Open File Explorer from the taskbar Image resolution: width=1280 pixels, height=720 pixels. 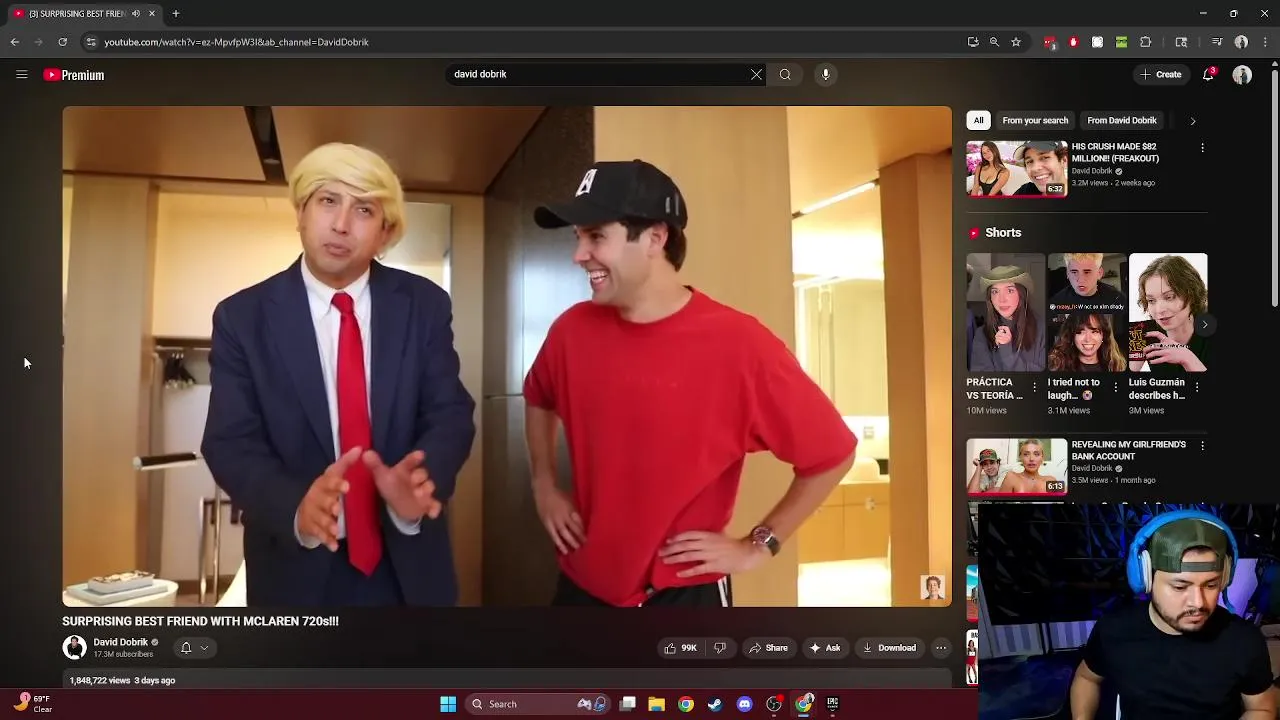656,704
